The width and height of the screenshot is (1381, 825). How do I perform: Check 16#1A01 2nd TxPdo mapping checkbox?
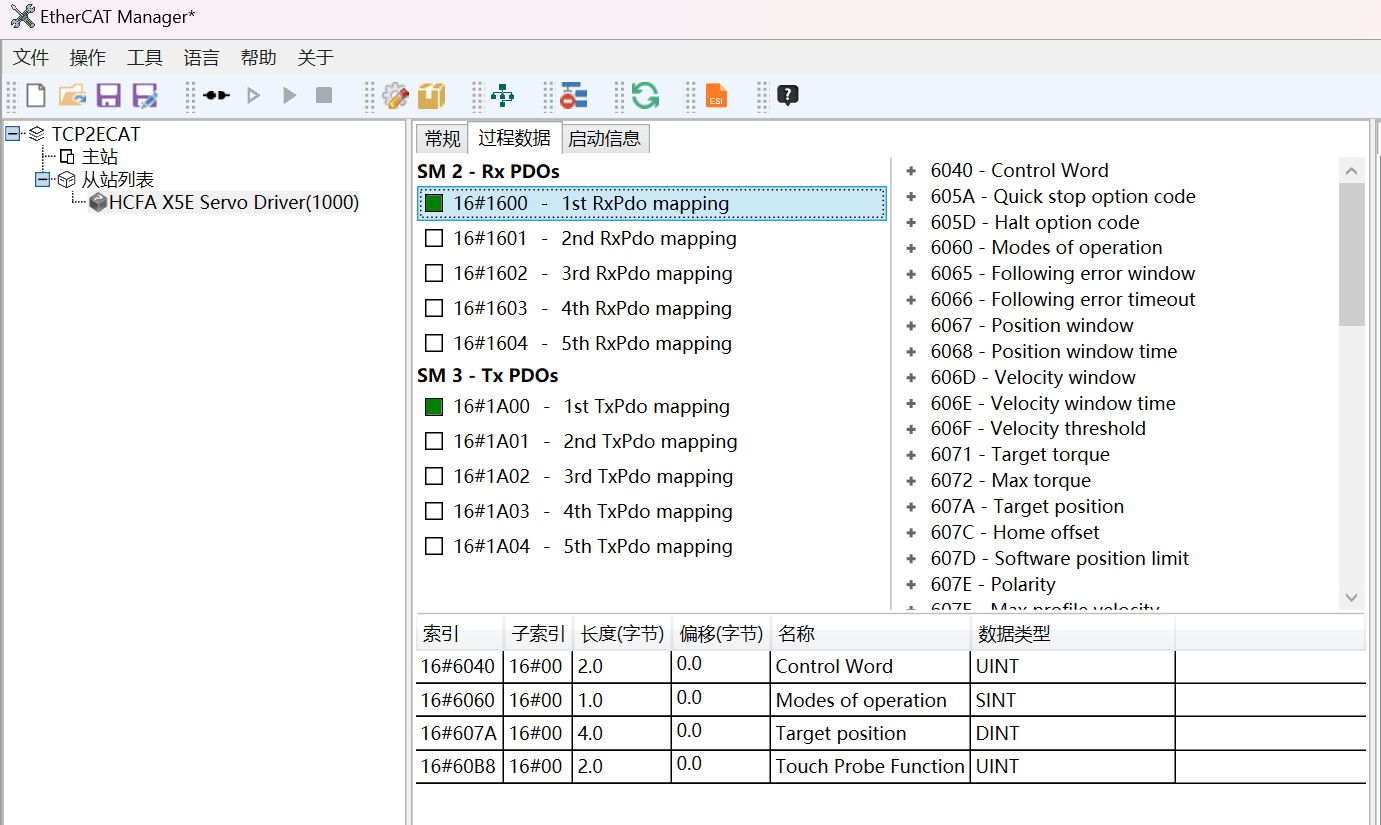click(433, 441)
